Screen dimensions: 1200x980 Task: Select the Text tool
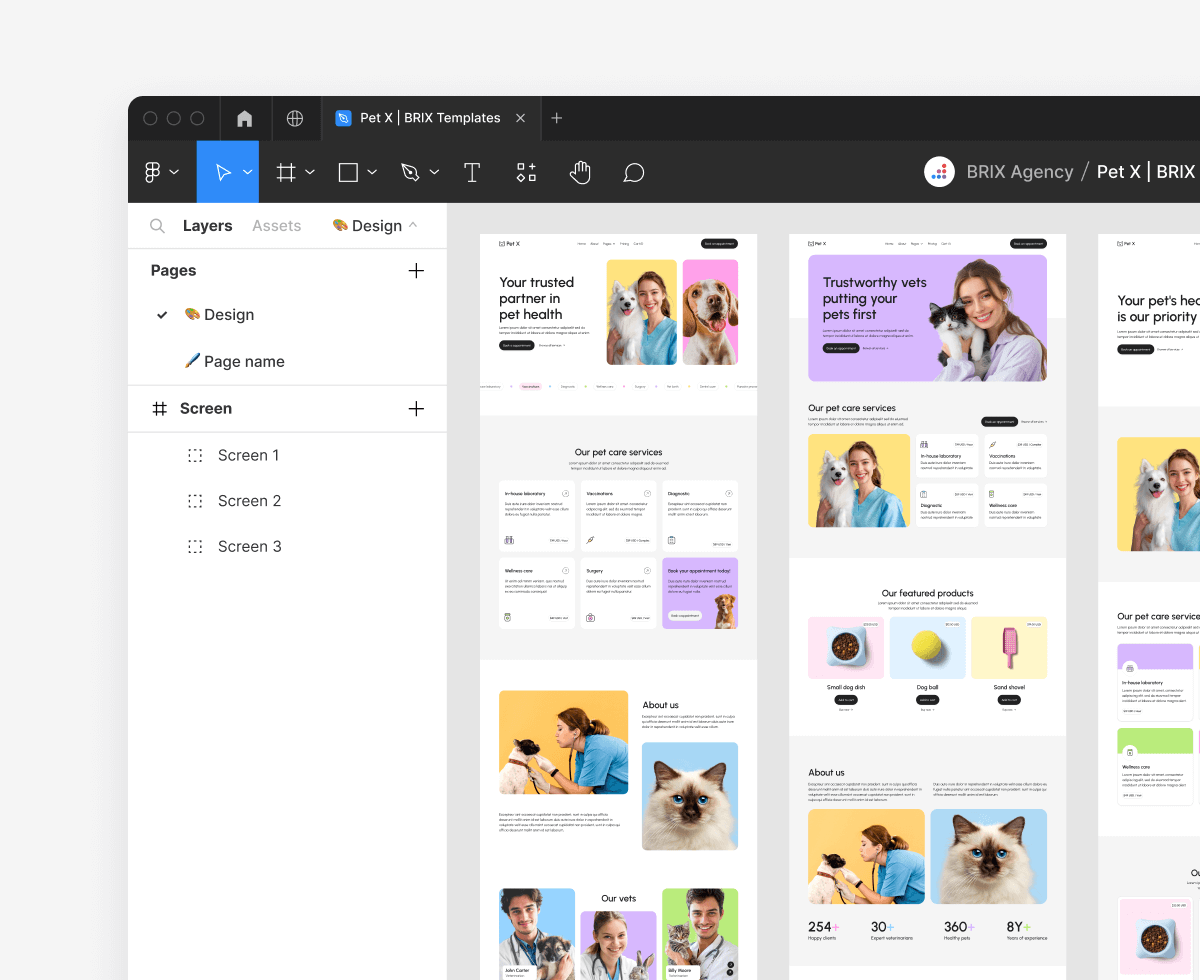(x=471, y=171)
